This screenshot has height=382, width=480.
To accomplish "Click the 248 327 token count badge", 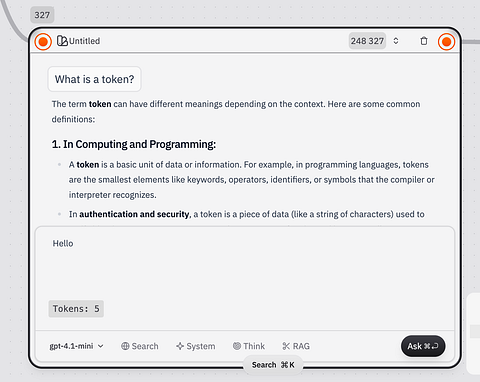I will (367, 41).
